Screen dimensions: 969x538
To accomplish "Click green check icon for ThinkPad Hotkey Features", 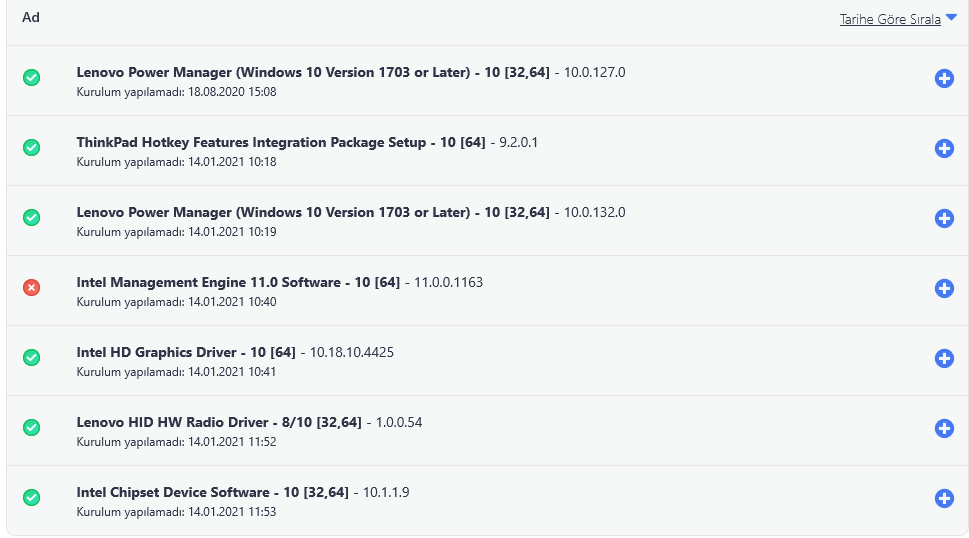I will 32,148.
